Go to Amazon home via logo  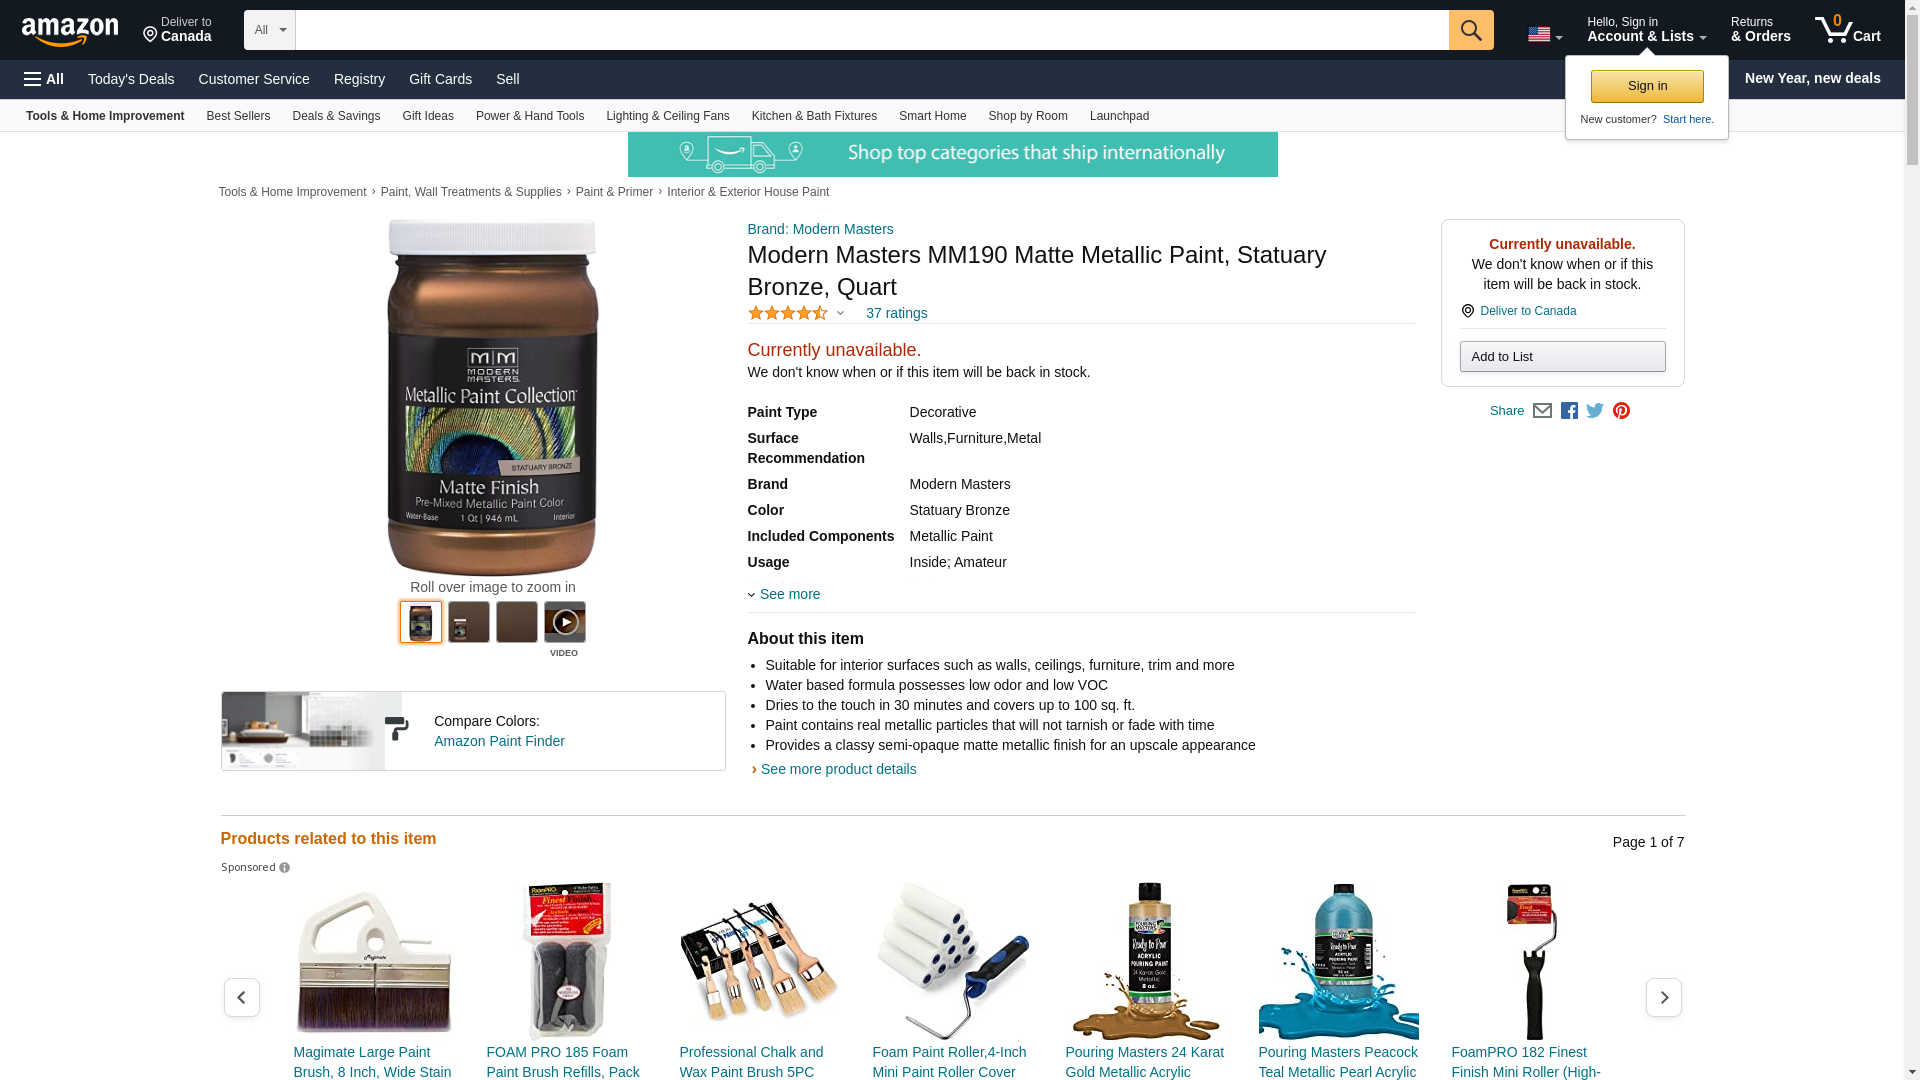click(x=70, y=31)
